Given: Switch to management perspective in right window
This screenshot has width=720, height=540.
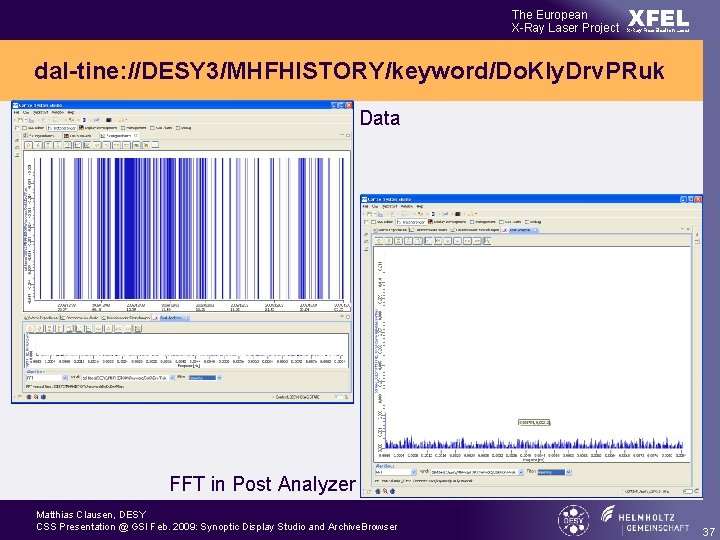Looking at the screenshot, I should pos(483,222).
